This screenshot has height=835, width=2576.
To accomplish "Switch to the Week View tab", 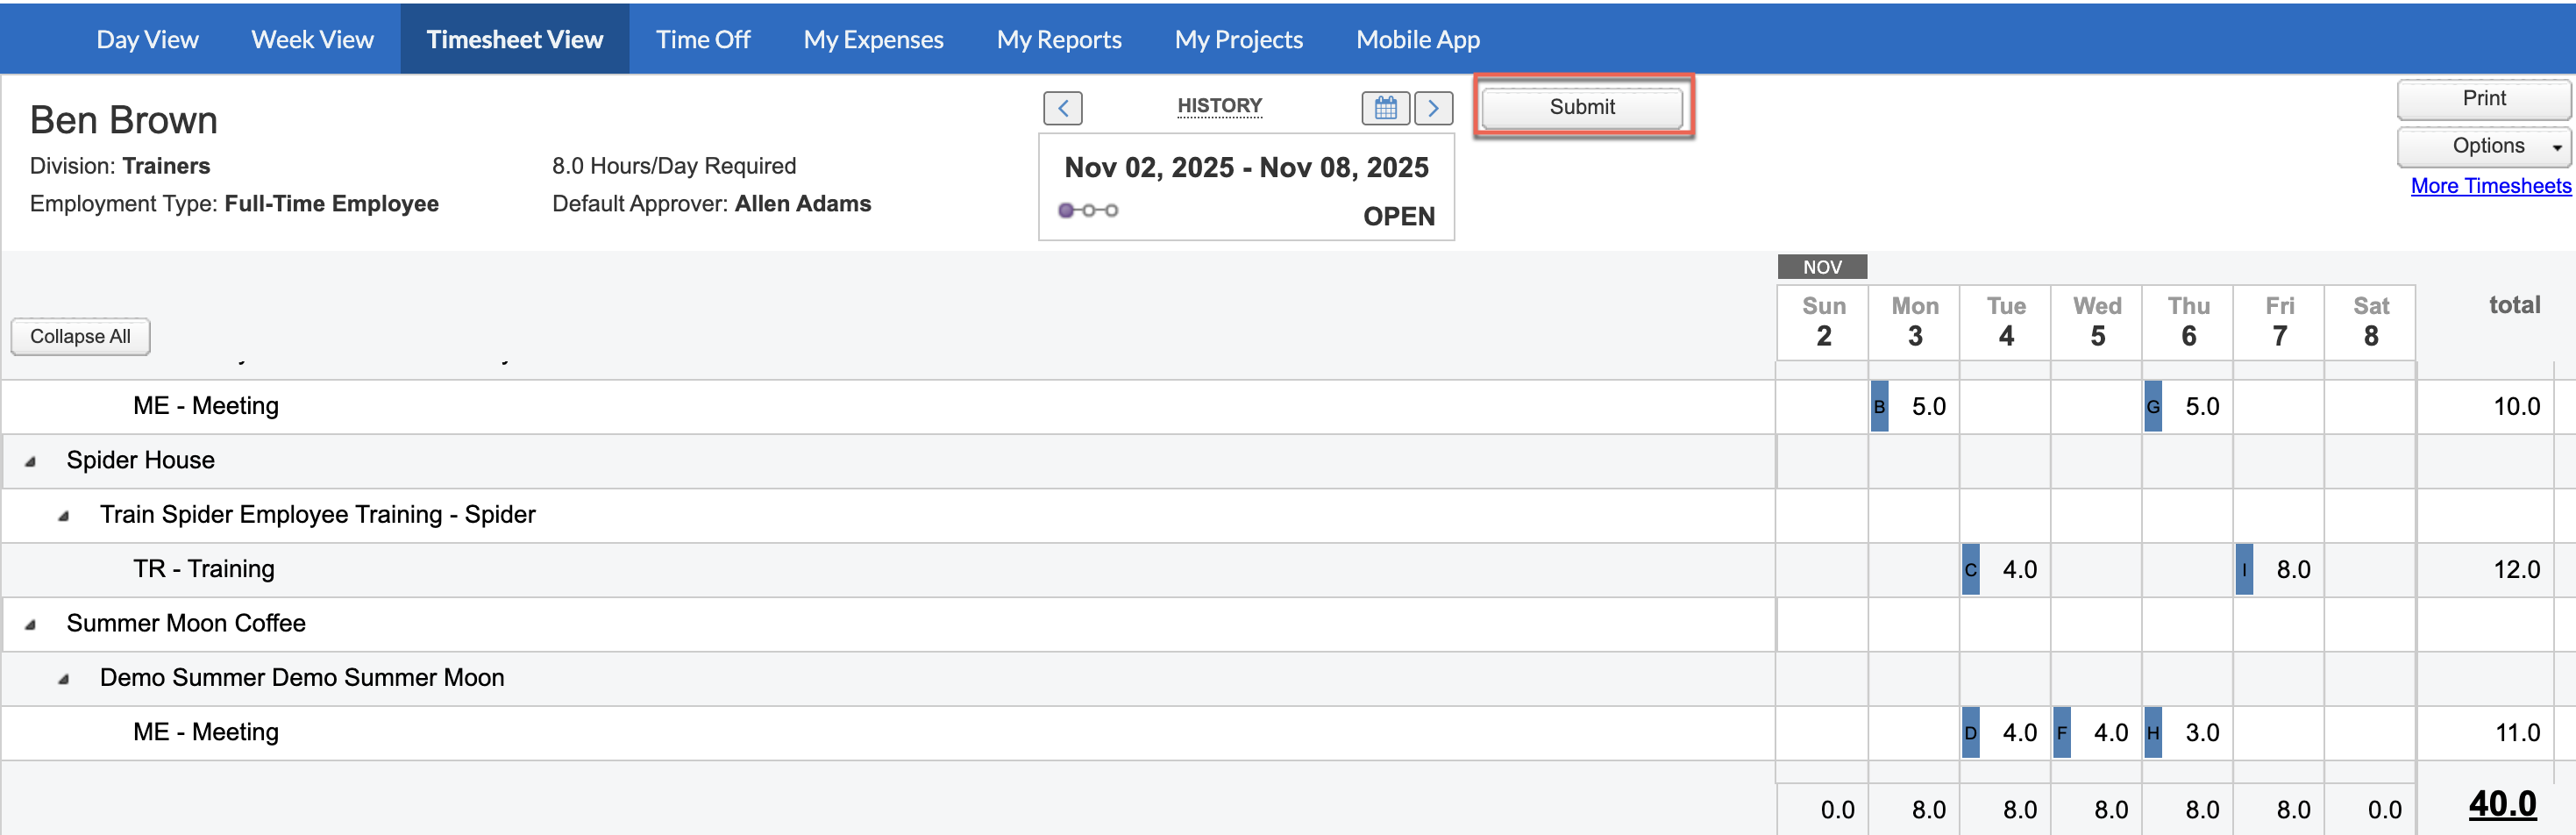I will (x=312, y=39).
